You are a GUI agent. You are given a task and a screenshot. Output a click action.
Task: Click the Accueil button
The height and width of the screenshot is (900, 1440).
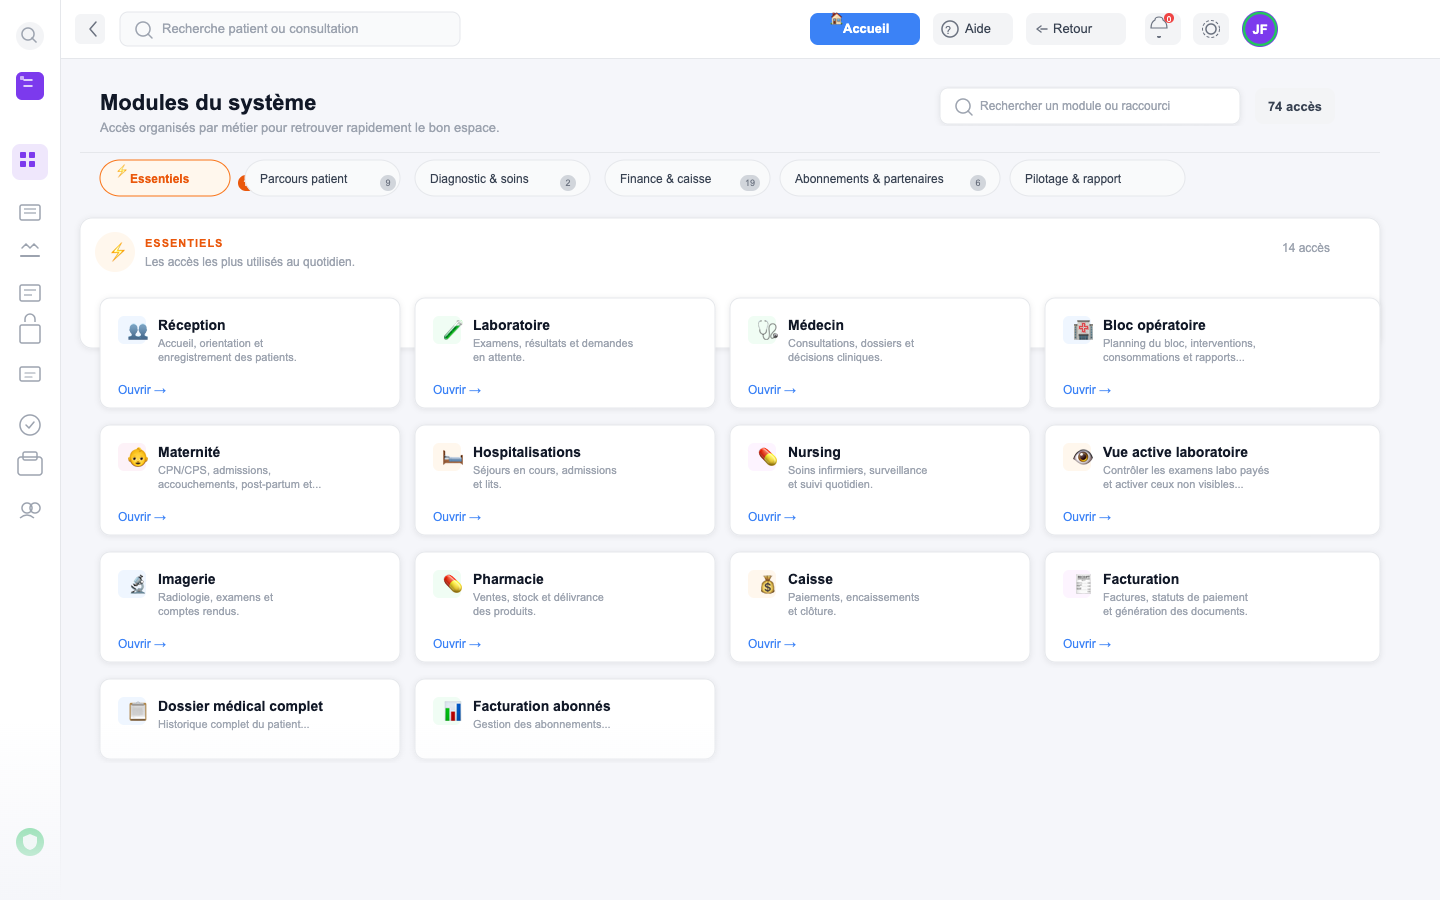[x=865, y=29]
